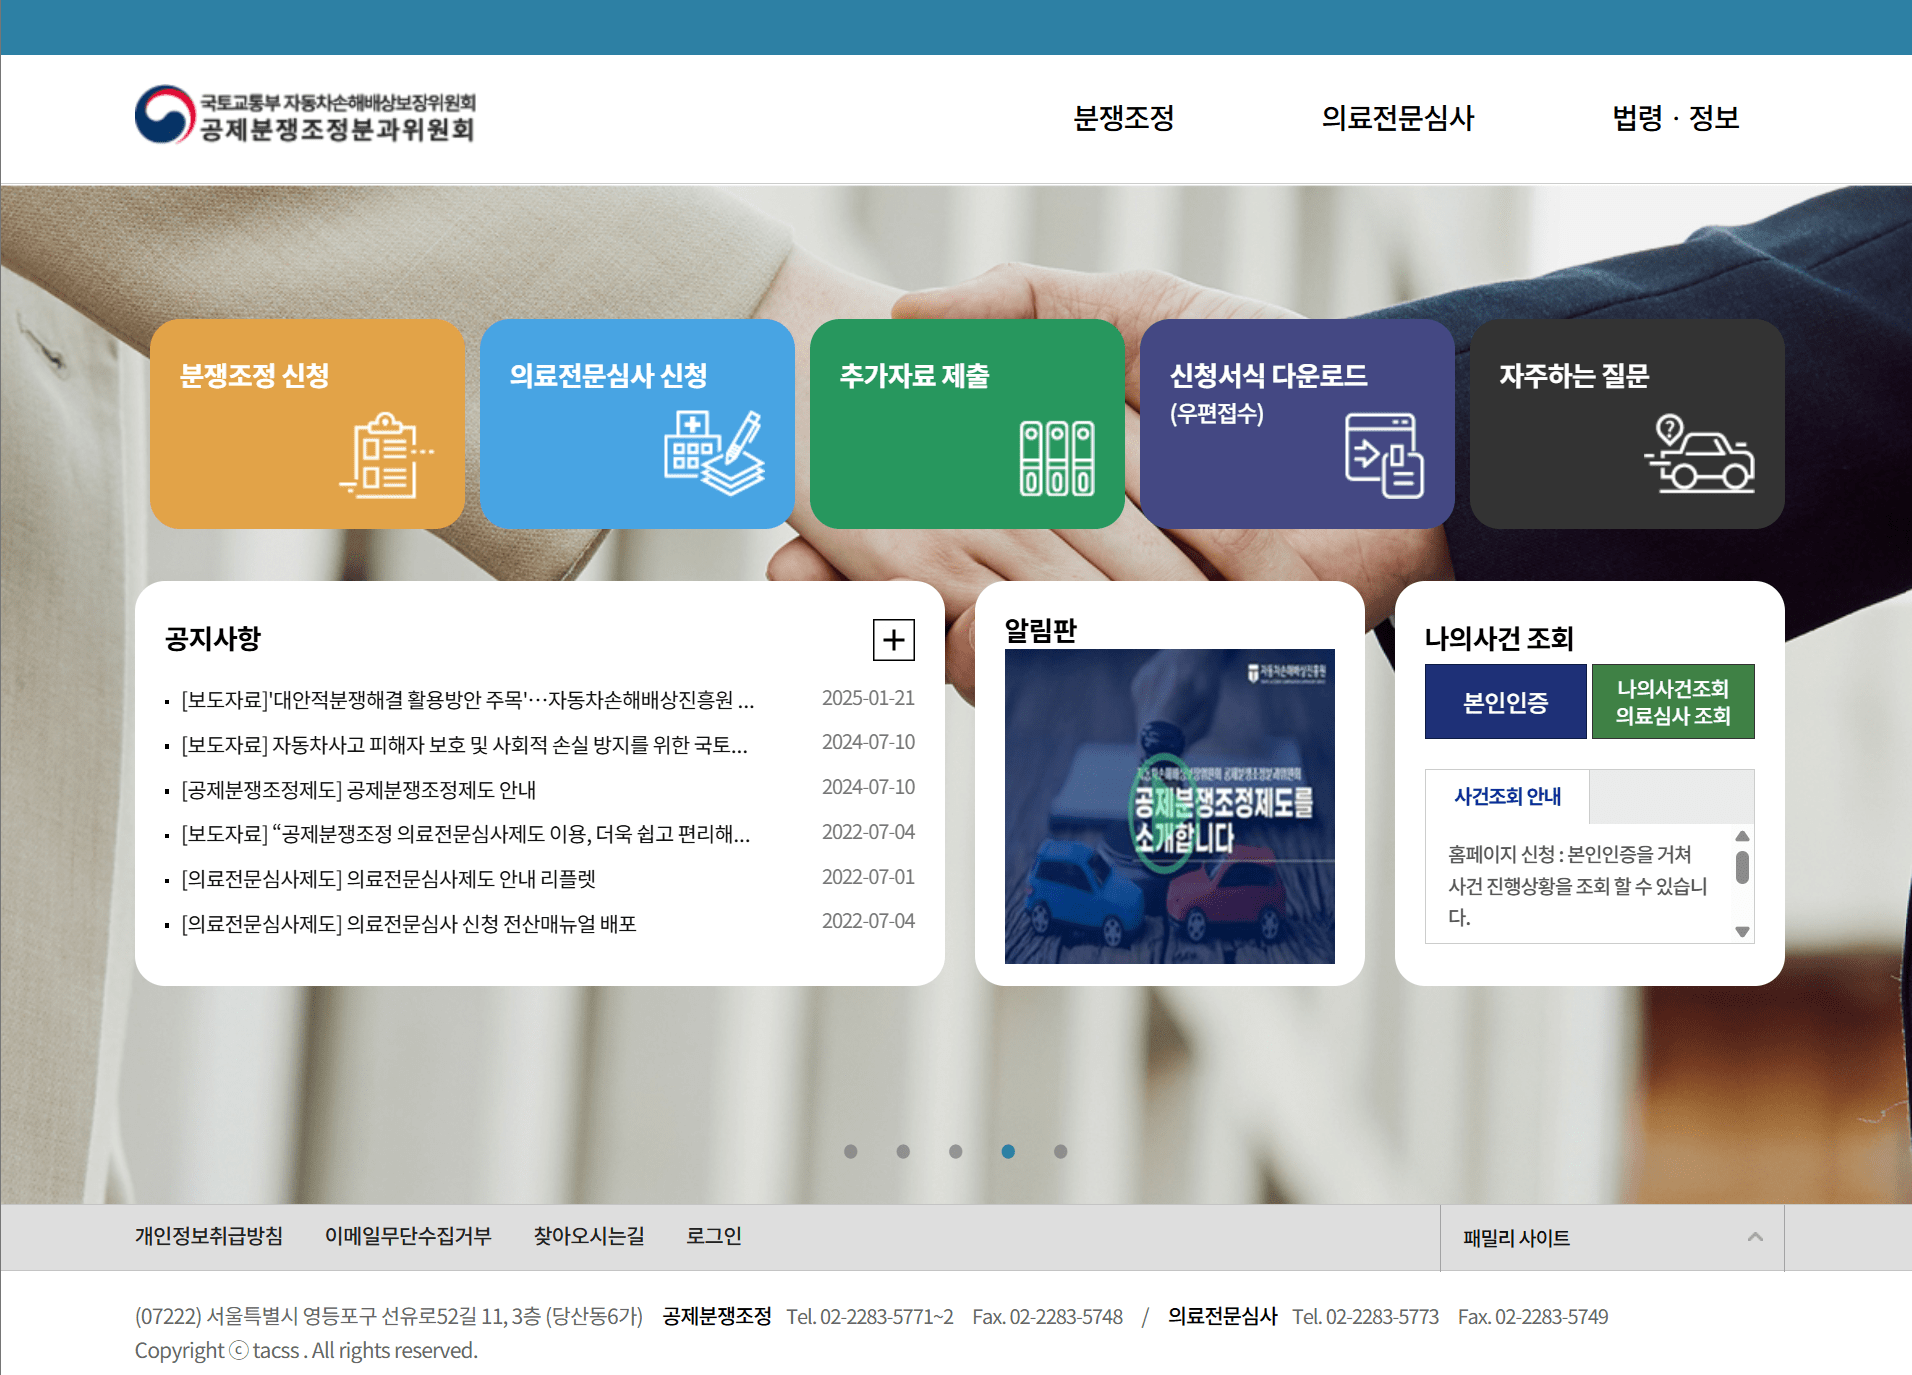This screenshot has height=1375, width=1912.
Task: Click the 본인인증 button
Action: pyautogui.click(x=1505, y=702)
